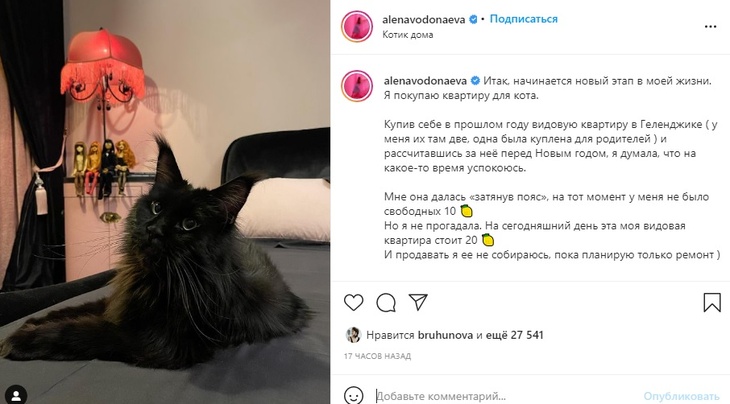This screenshot has height=404, width=730.
Task: View the list of 27 541 likes
Action: pos(514,335)
